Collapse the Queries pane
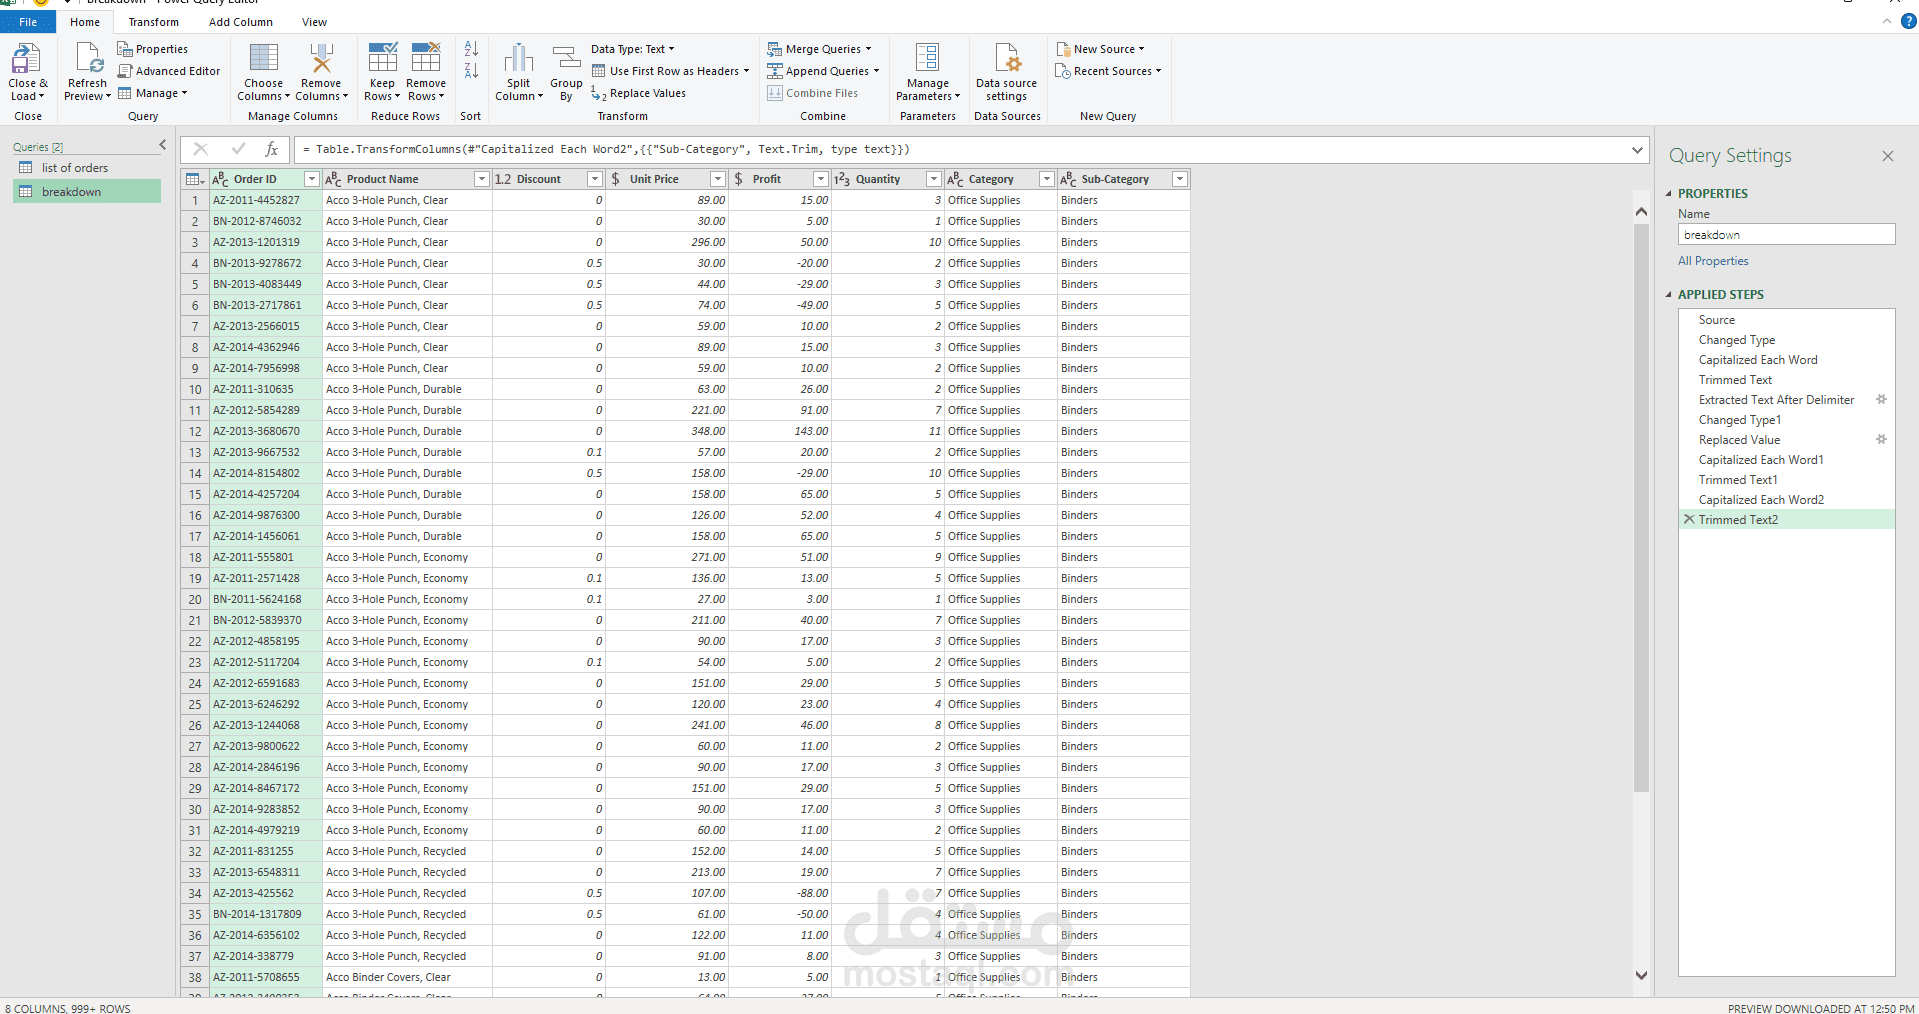The width and height of the screenshot is (1919, 1014). (x=163, y=145)
